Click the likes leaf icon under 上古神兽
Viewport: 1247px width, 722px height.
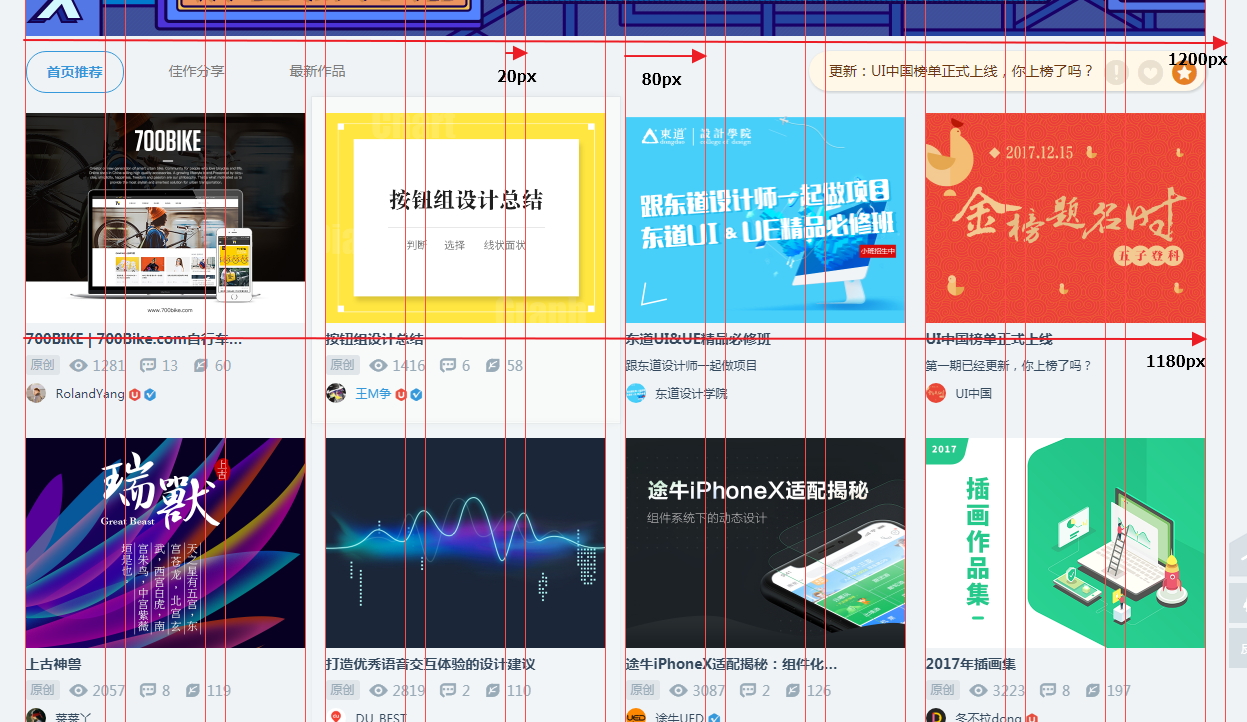tap(192, 690)
